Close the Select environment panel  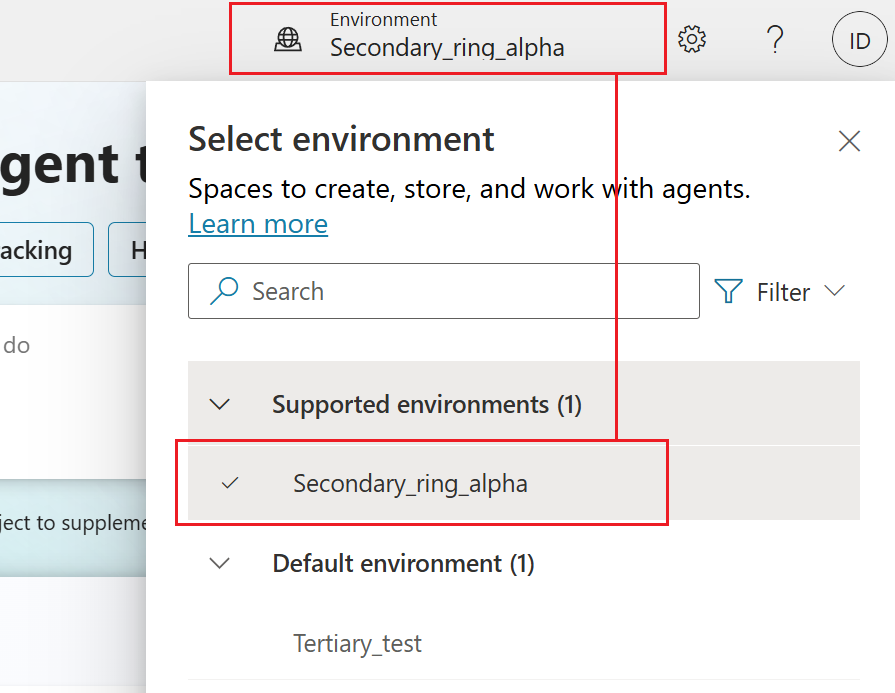[849, 141]
